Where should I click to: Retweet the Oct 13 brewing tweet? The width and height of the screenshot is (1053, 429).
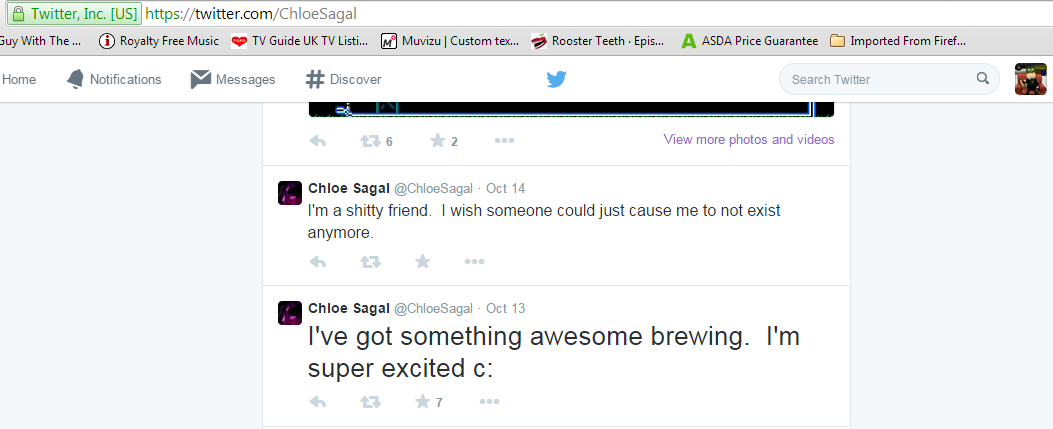click(371, 402)
